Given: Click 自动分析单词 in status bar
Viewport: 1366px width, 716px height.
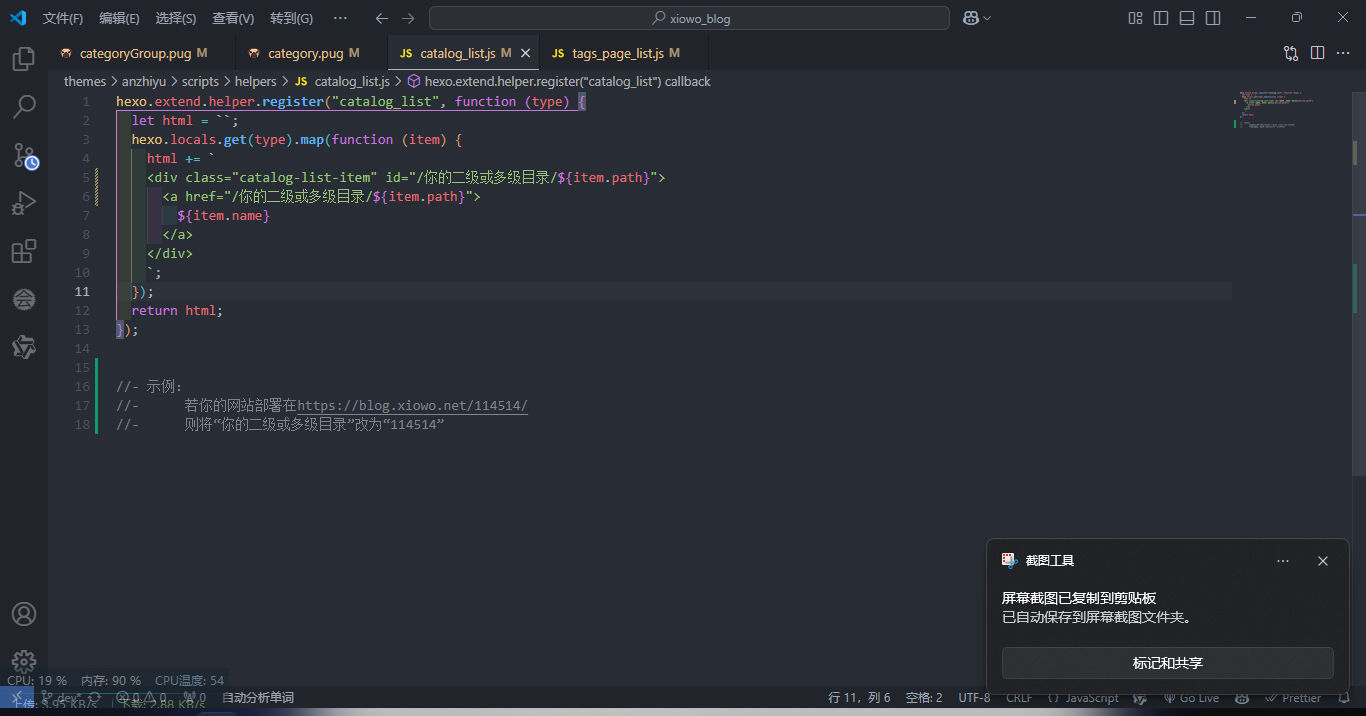Looking at the screenshot, I should pyautogui.click(x=258, y=698).
